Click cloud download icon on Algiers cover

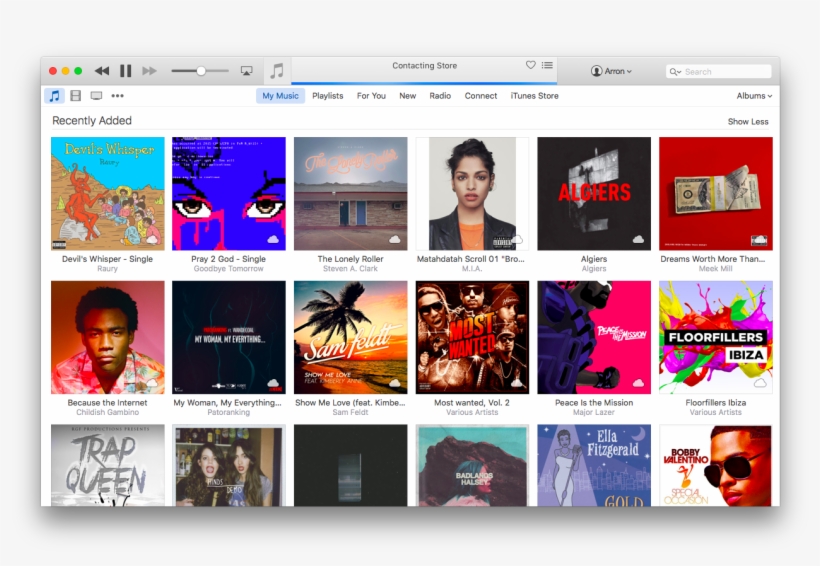[x=638, y=240]
